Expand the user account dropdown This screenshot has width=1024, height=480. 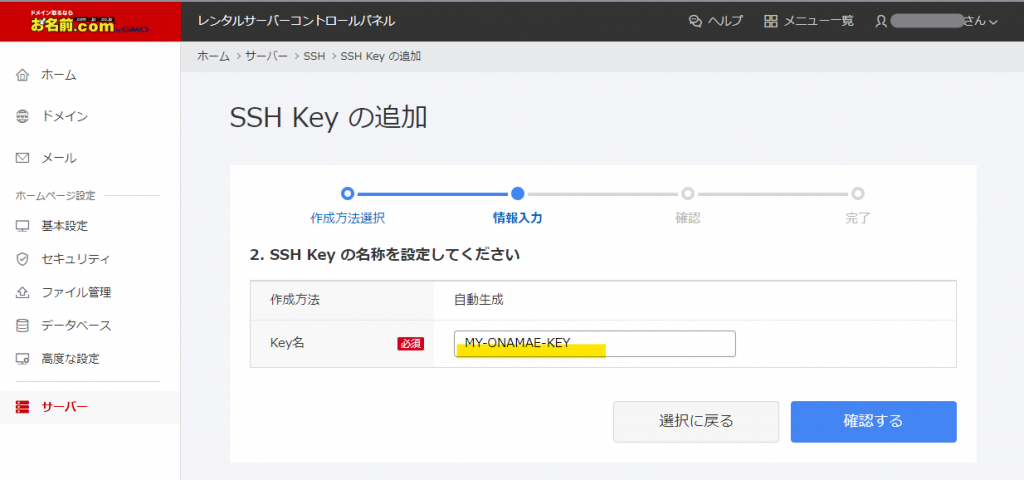pyautogui.click(x=936, y=21)
